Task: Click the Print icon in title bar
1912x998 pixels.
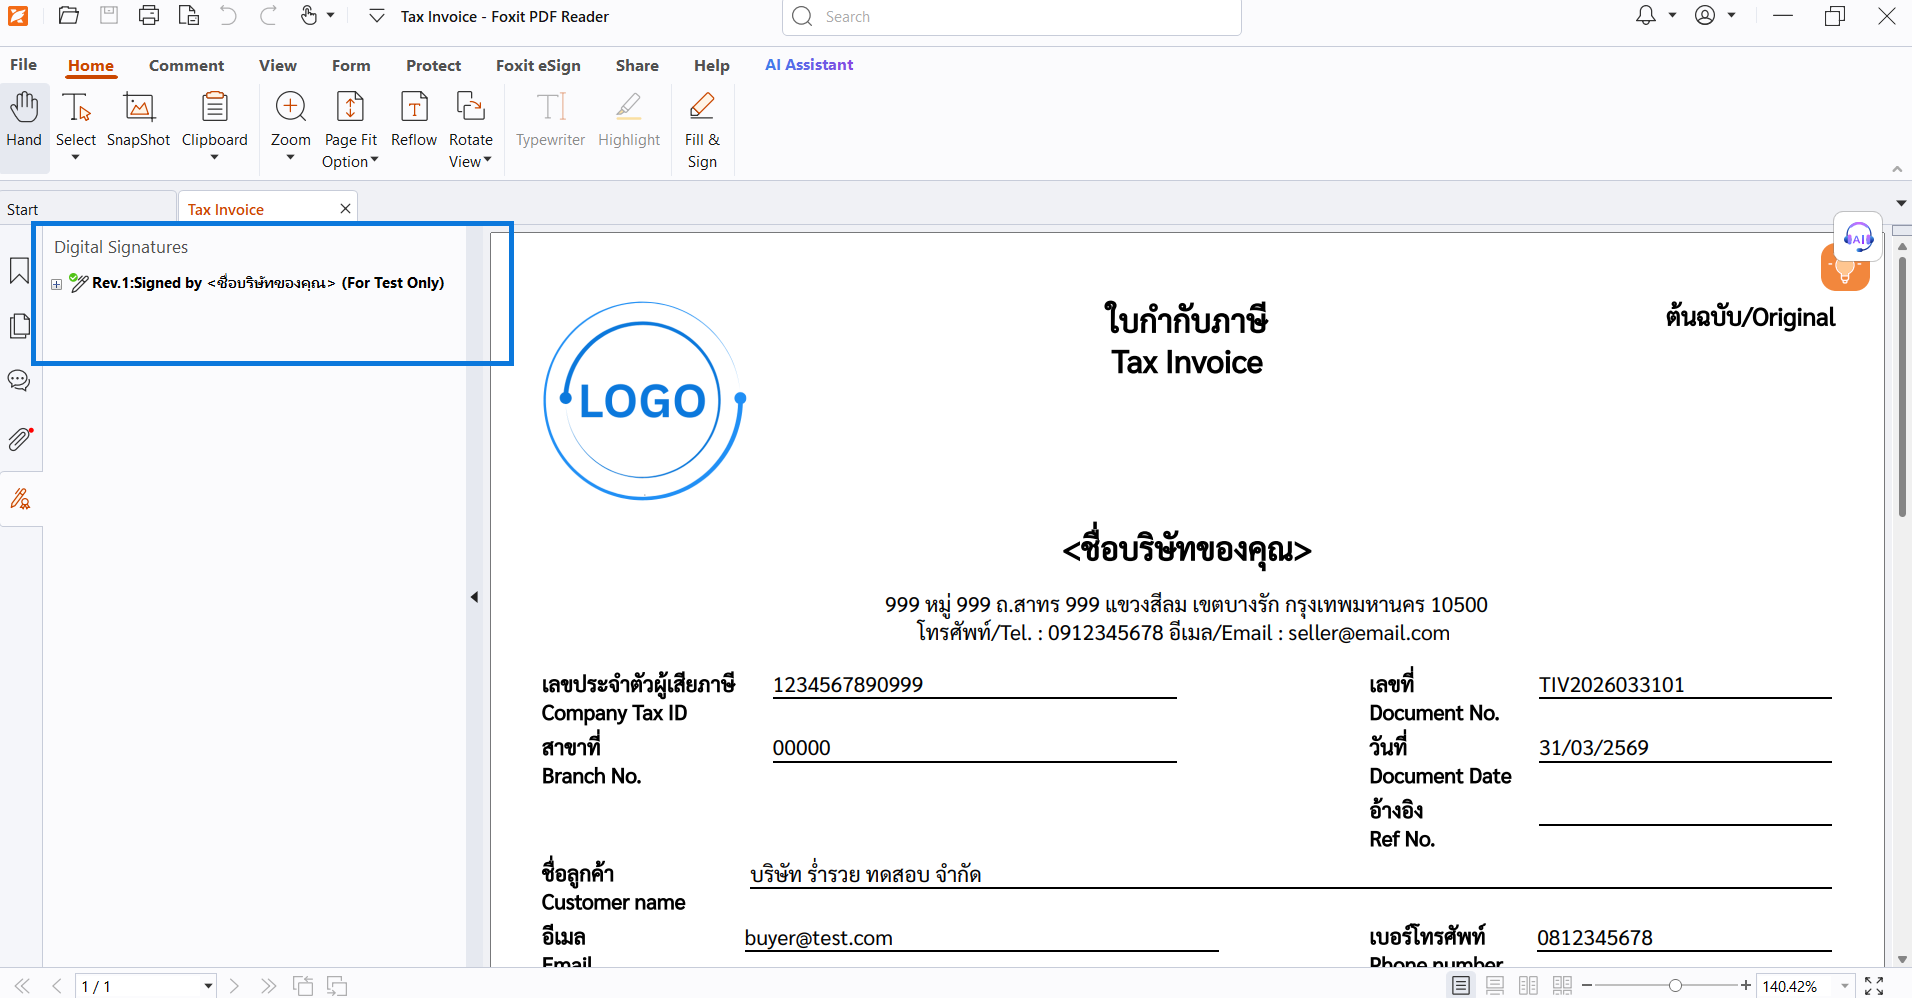Action: [149, 16]
